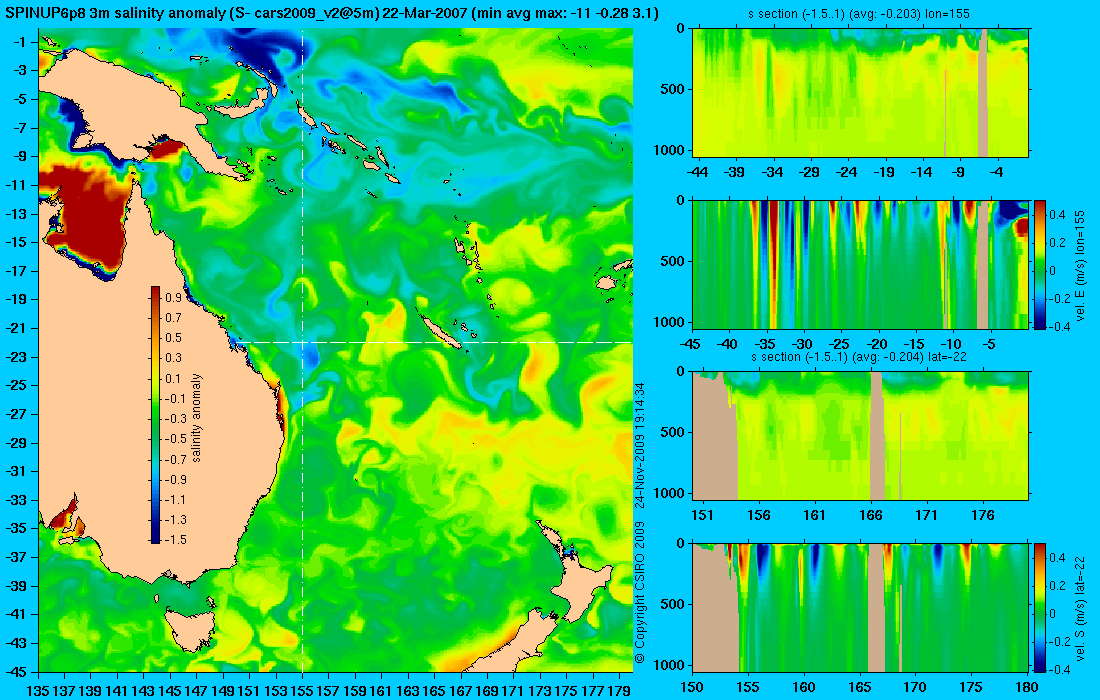
Task: Click the New Caledonia island on the map
Action: click(441, 330)
